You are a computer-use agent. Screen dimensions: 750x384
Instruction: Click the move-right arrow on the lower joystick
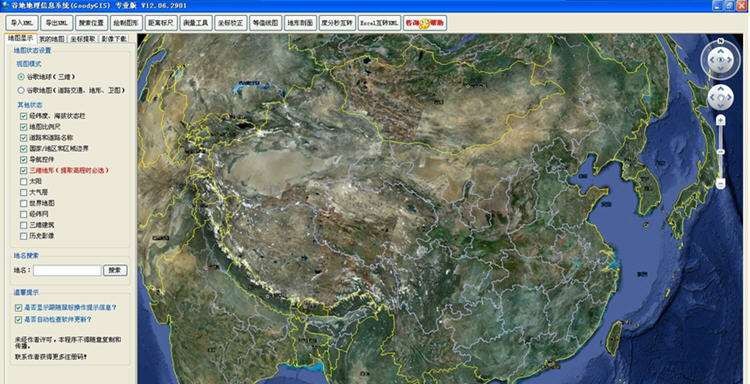tap(728, 98)
